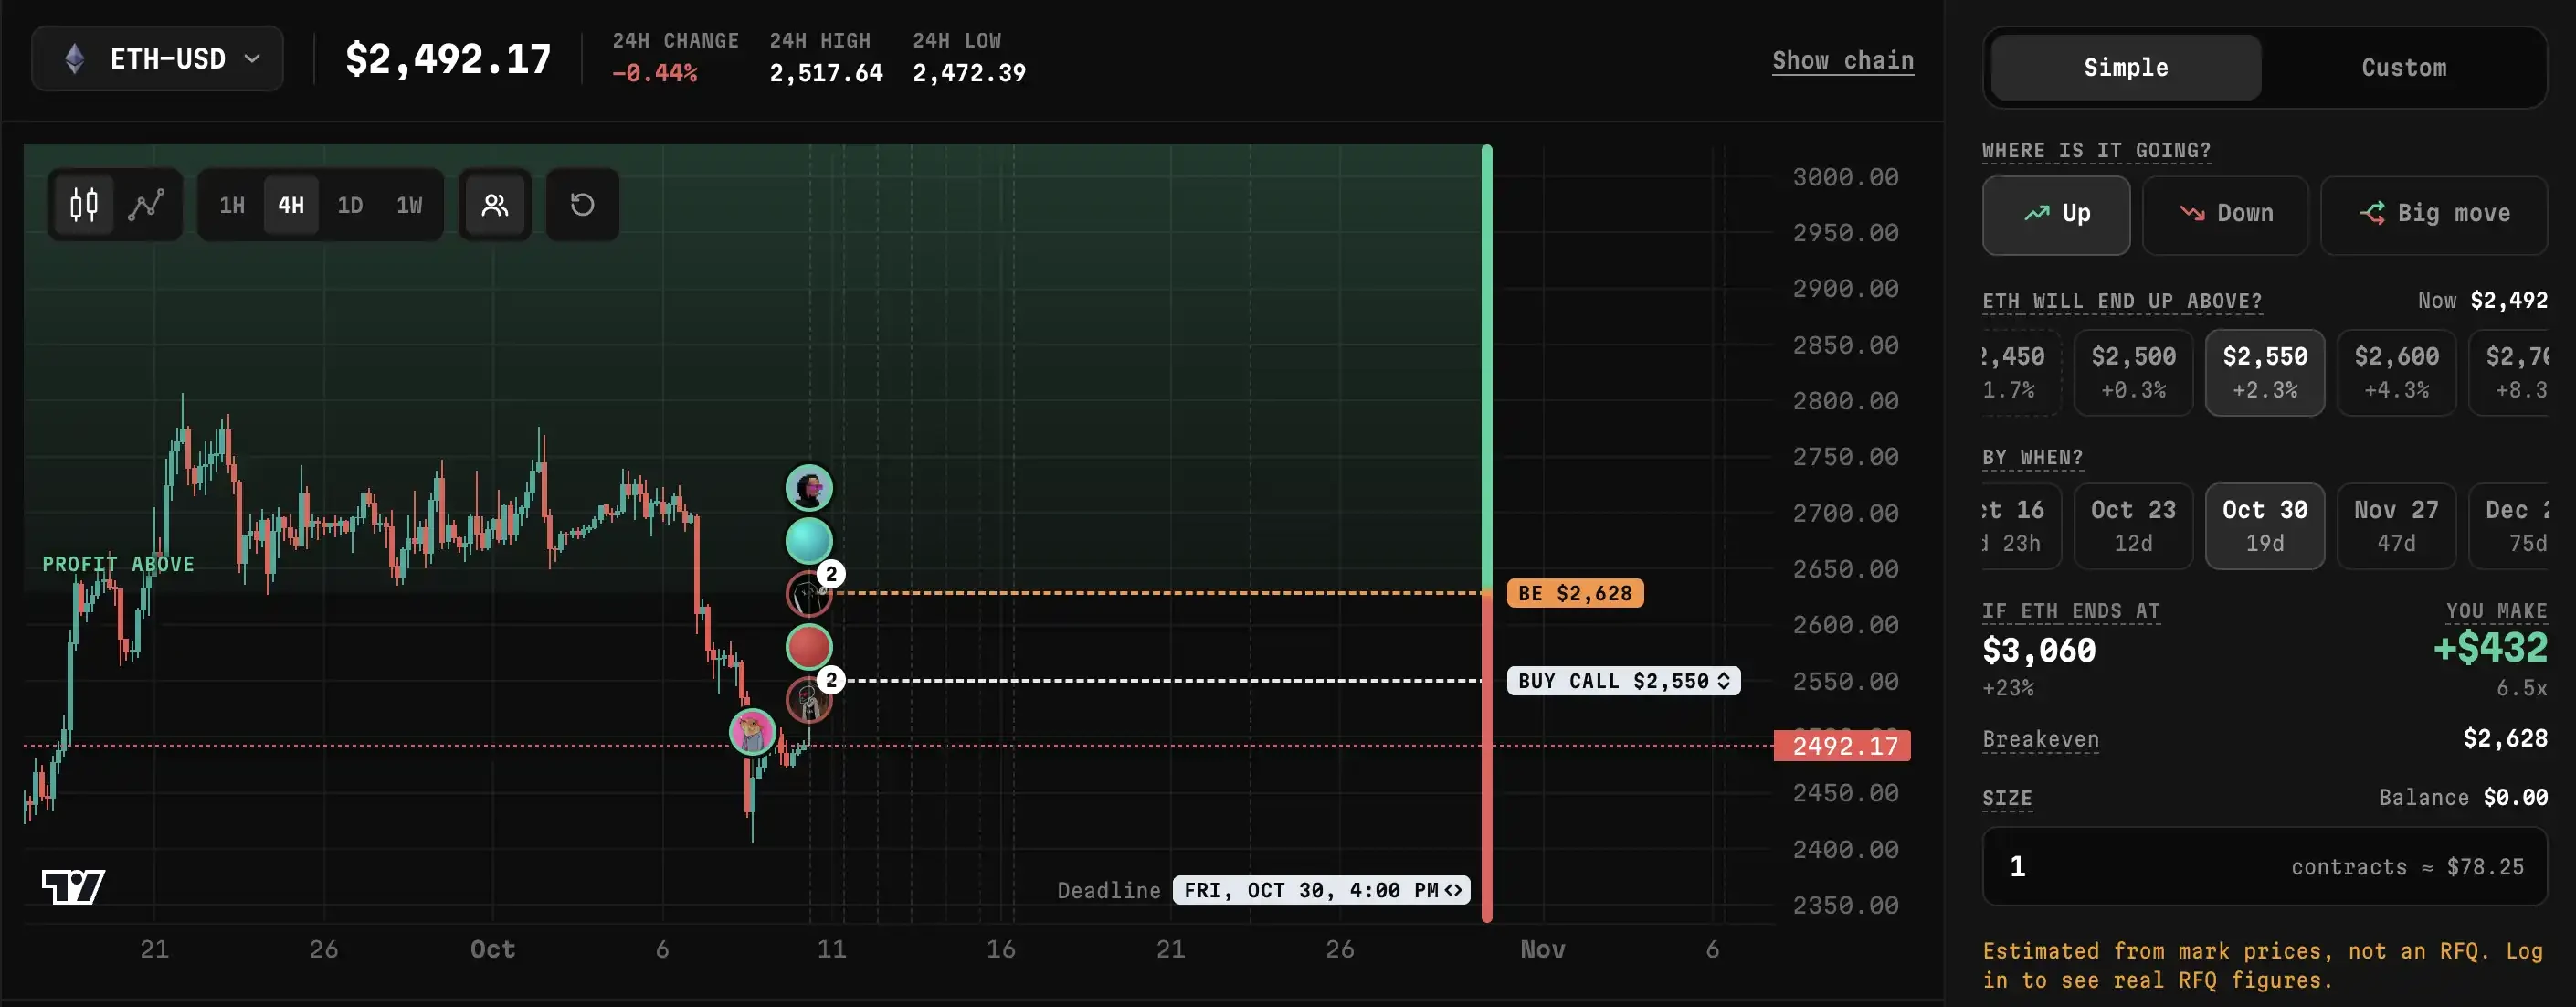Select the Oct 23 expiry
Image resolution: width=2576 pixels, height=1007 pixels.
[2133, 526]
